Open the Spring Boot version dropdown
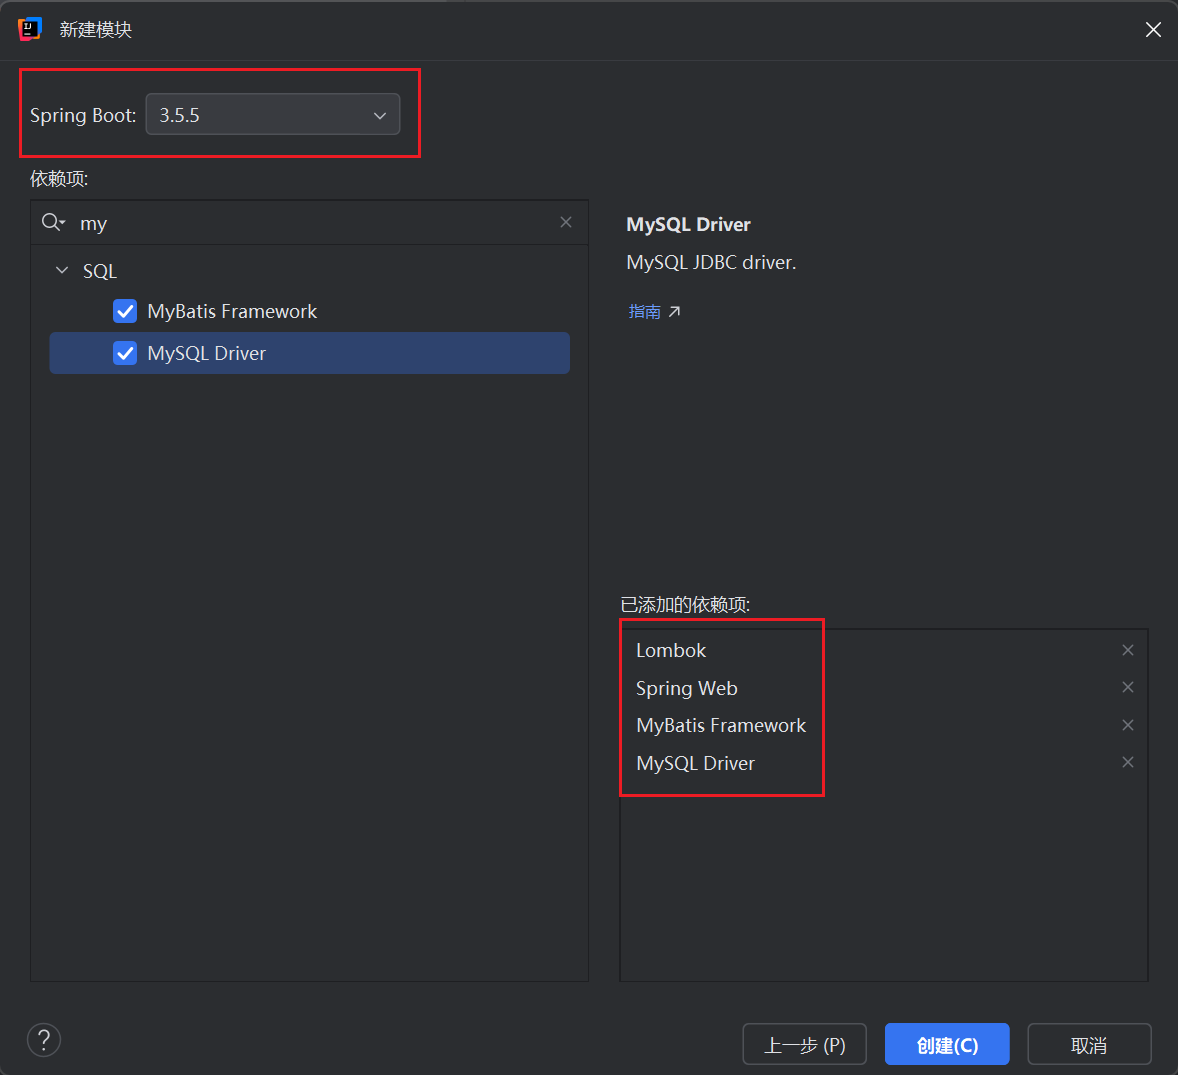This screenshot has width=1178, height=1075. click(x=273, y=114)
